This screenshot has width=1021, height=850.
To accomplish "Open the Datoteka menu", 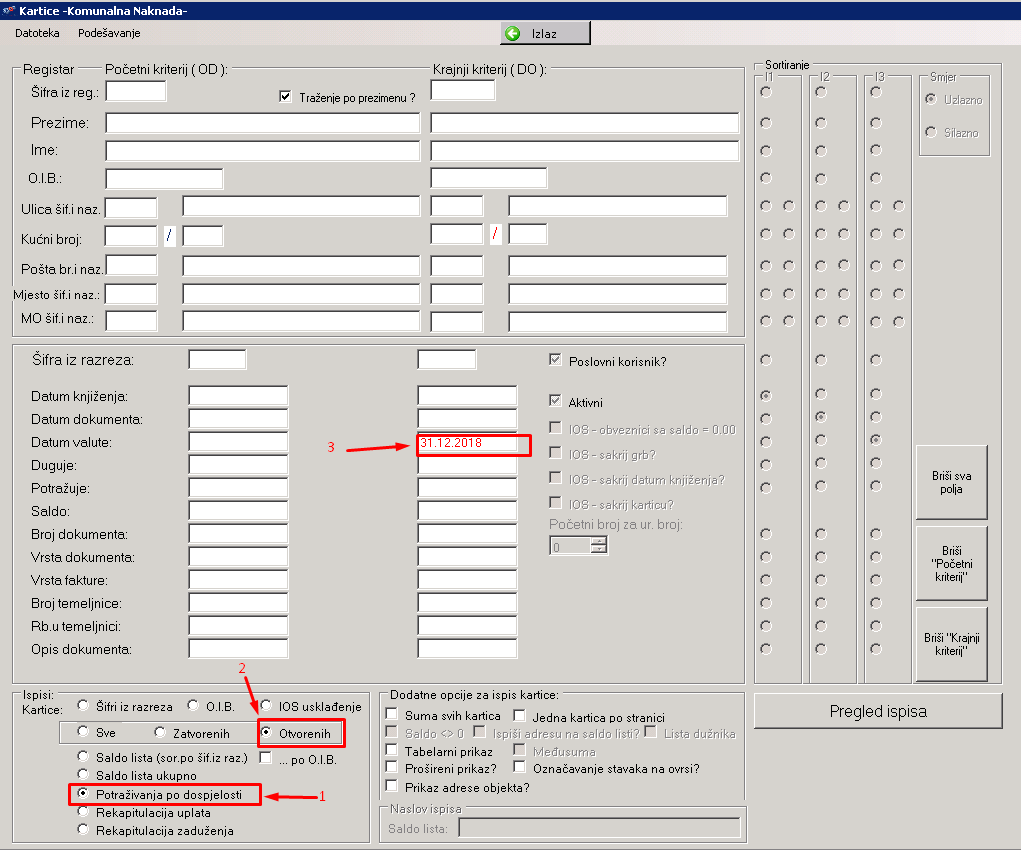I will click(36, 33).
